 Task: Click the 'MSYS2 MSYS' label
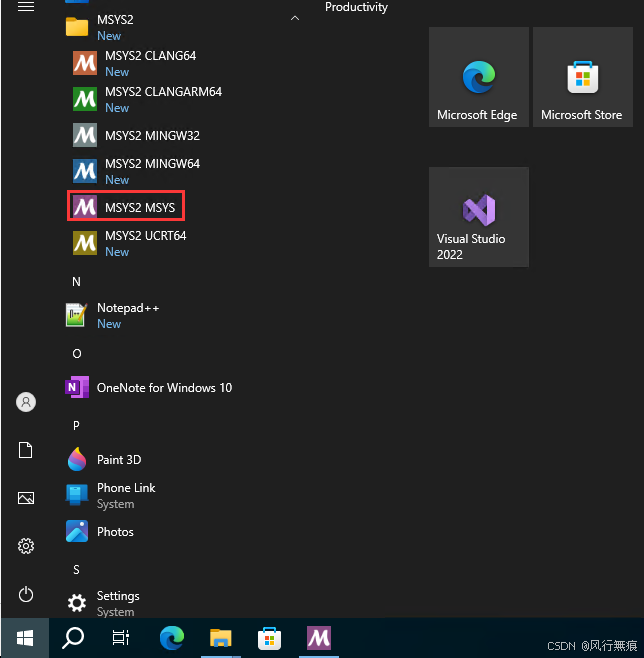click(x=140, y=208)
